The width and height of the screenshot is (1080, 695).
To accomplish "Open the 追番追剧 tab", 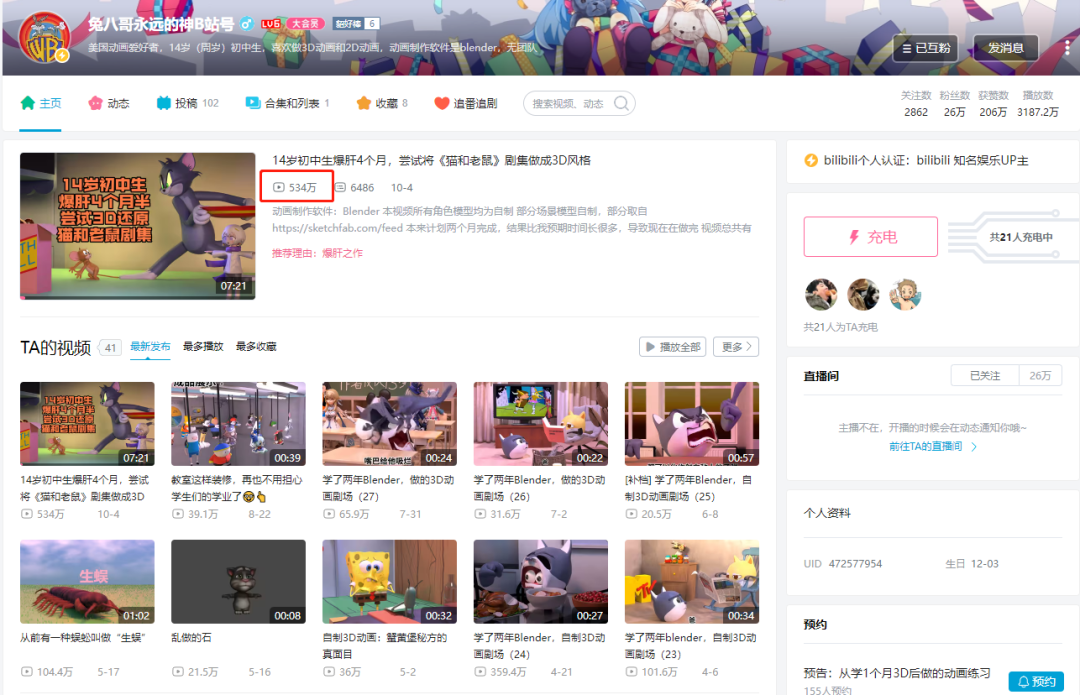I will [x=466, y=103].
